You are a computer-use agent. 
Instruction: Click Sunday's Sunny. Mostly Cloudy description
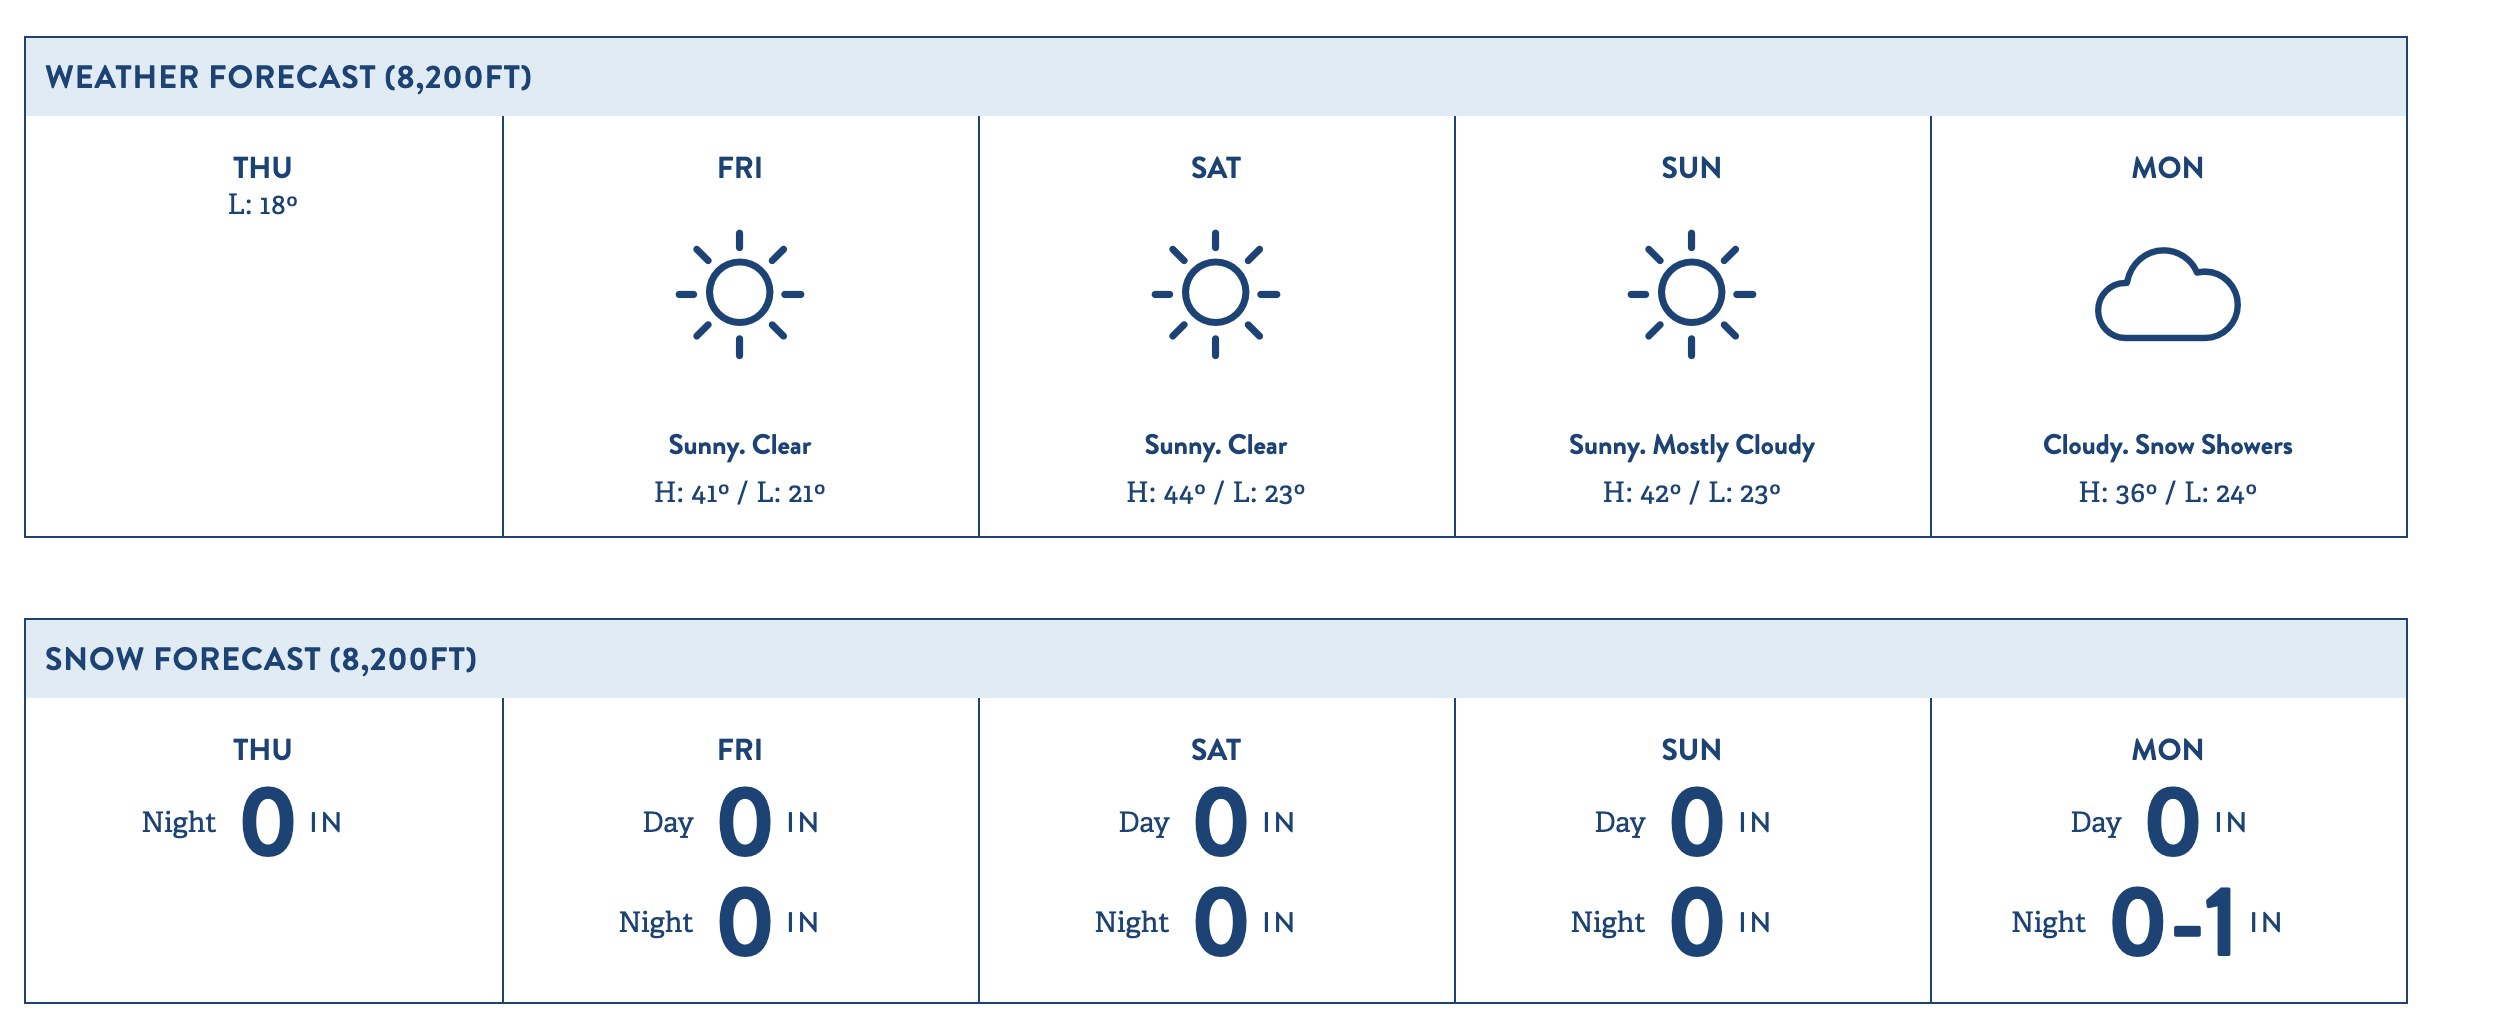1691,446
